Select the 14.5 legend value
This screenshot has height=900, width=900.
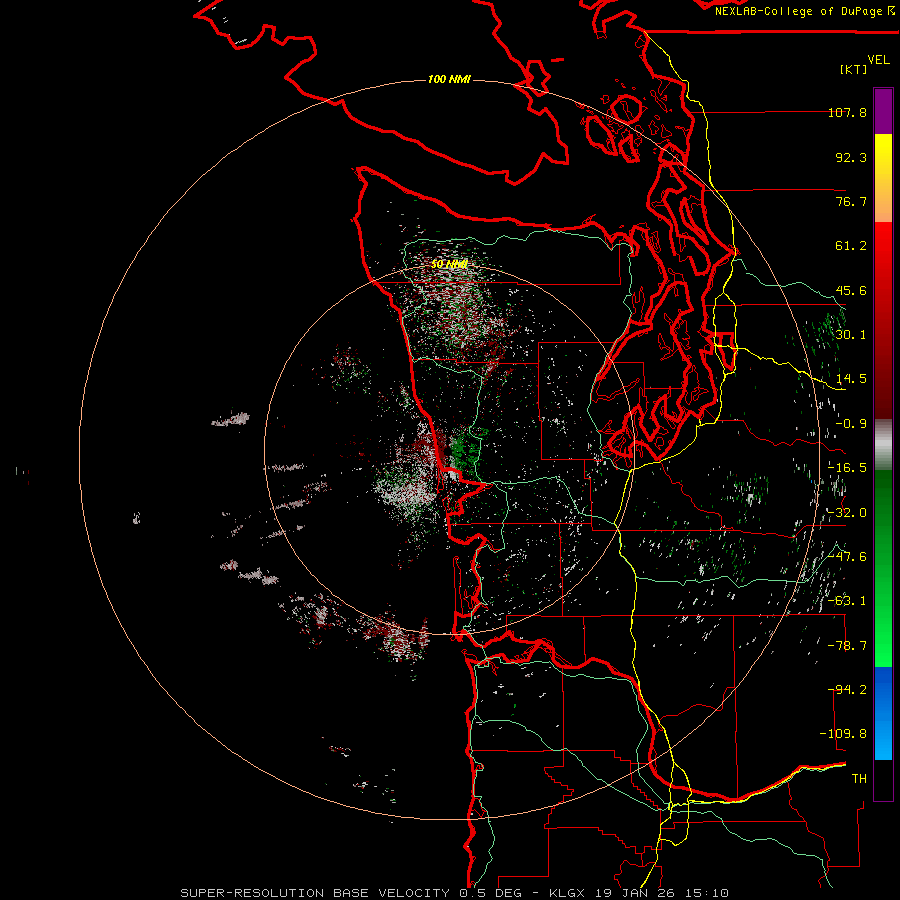pyautogui.click(x=851, y=379)
